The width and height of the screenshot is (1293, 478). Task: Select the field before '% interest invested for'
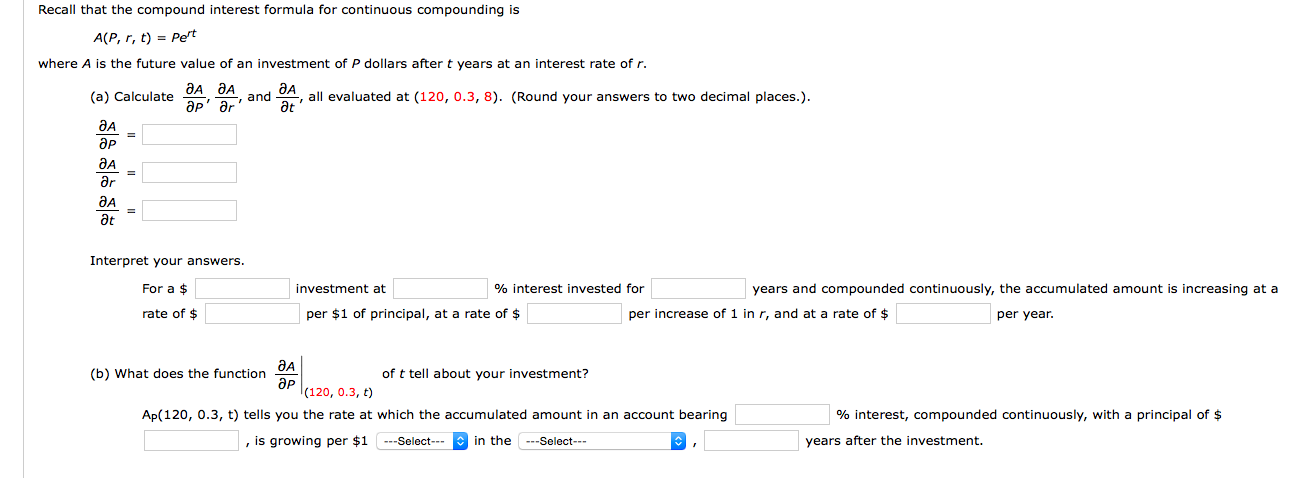point(440,289)
